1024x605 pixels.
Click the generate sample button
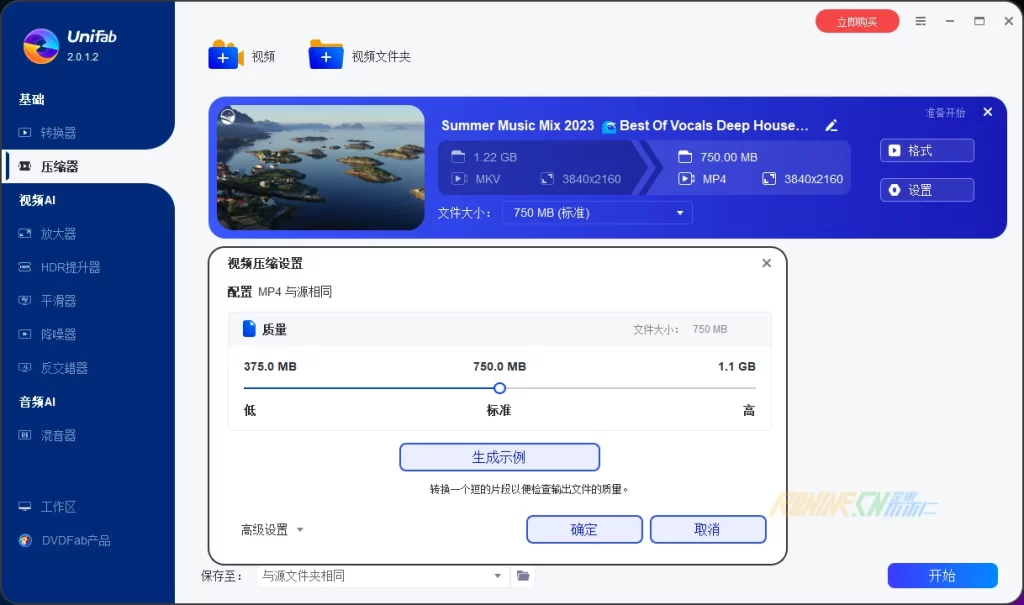pos(499,458)
